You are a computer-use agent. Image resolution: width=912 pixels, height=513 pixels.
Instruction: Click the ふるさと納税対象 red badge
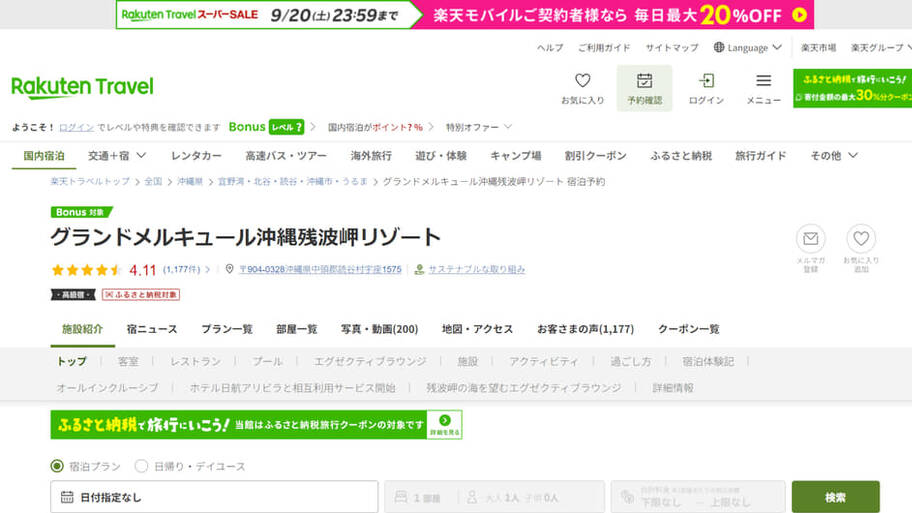[141, 295]
